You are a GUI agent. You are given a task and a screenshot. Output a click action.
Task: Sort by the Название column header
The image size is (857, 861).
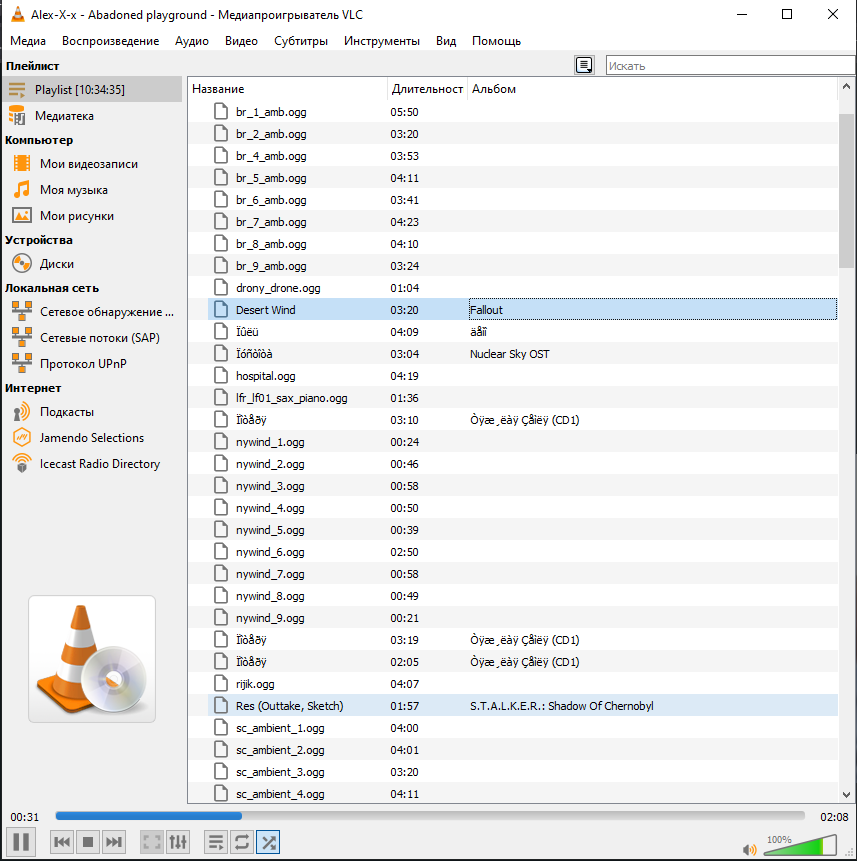[x=288, y=89]
